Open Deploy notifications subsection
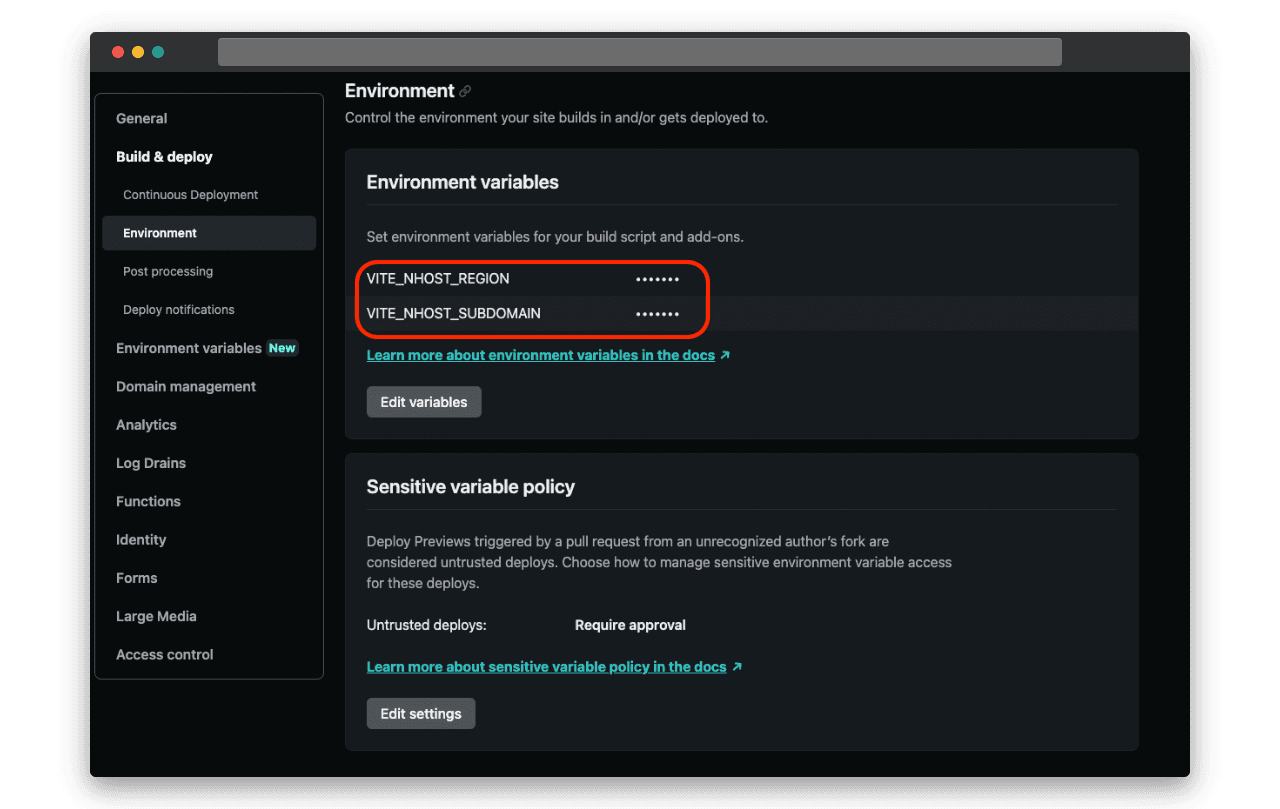This screenshot has height=809, width=1280. pos(179,310)
